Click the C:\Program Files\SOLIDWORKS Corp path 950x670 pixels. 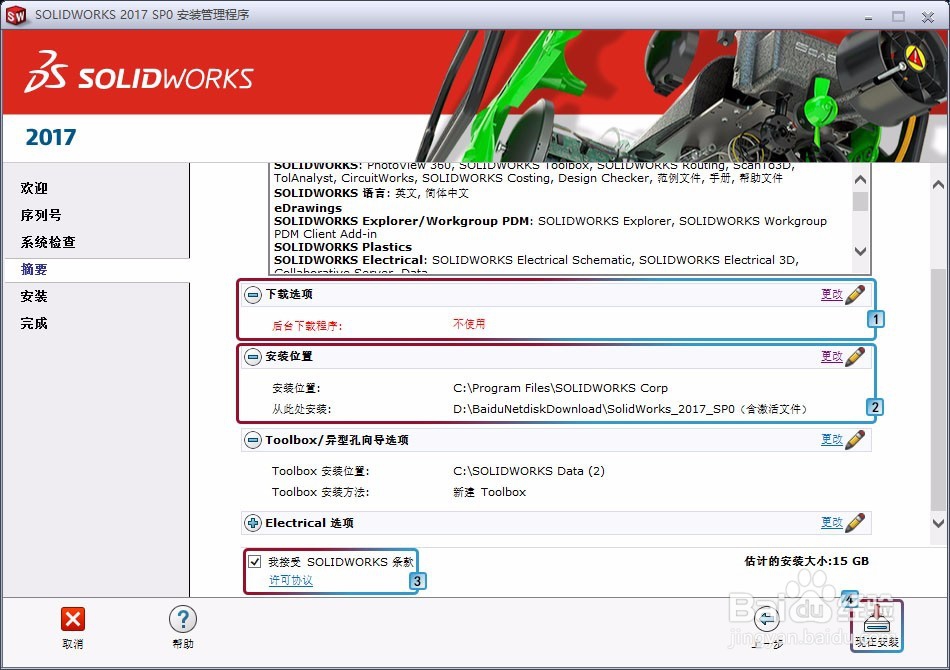[x=560, y=388]
